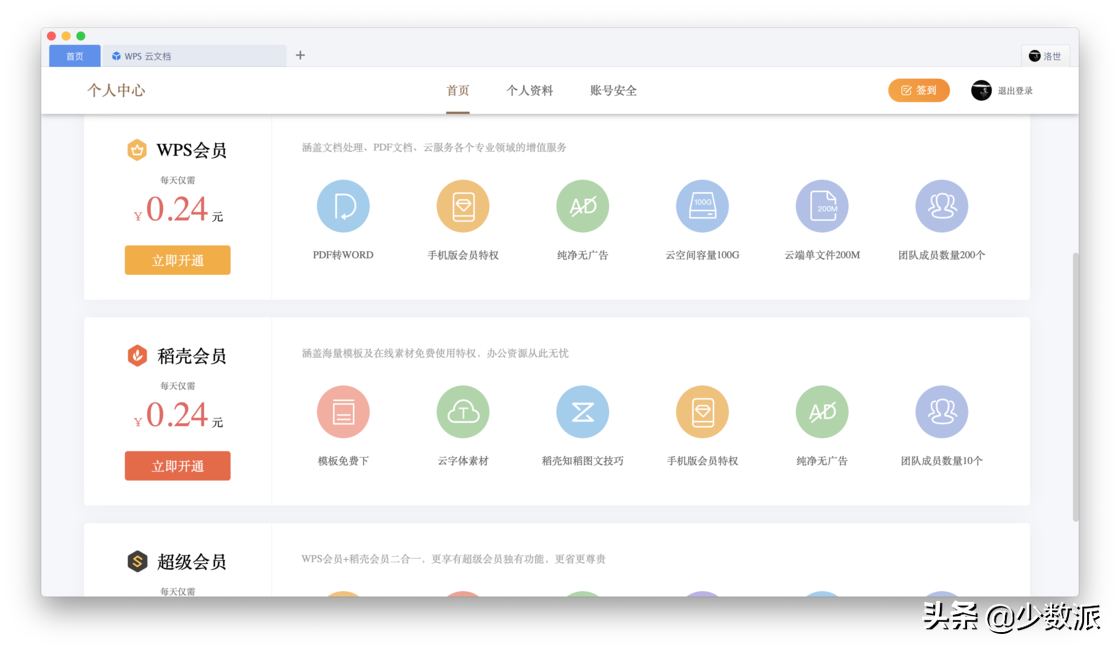
Task: Go to 账号安全 navigation item
Action: 614,91
